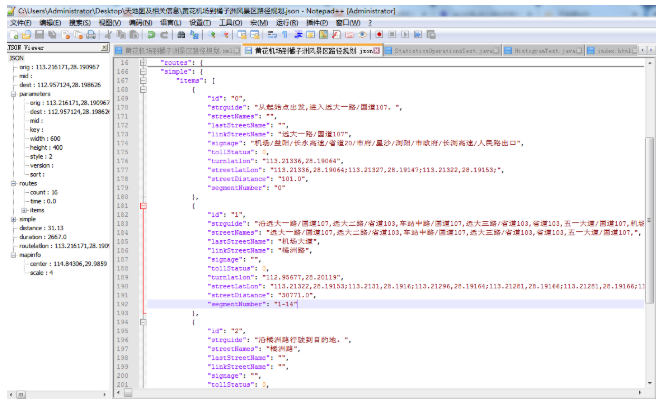656x403 pixels.
Task: Click the Cut scissors toolbar icon
Action: coord(108,34)
